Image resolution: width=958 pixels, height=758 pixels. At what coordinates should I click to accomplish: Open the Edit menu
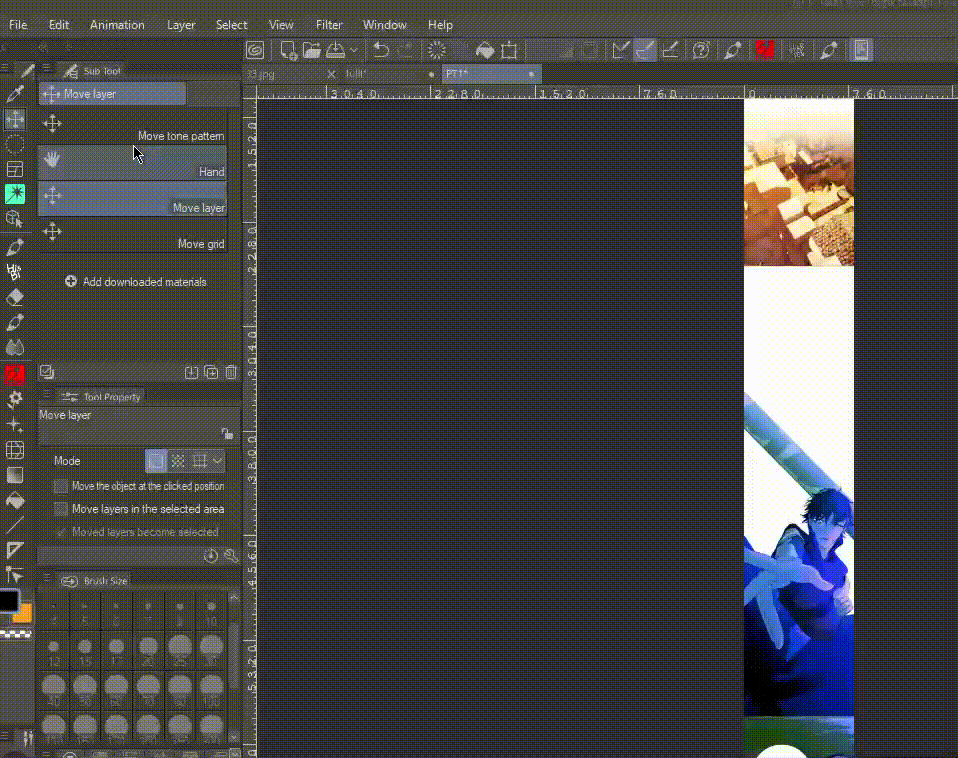click(x=59, y=25)
